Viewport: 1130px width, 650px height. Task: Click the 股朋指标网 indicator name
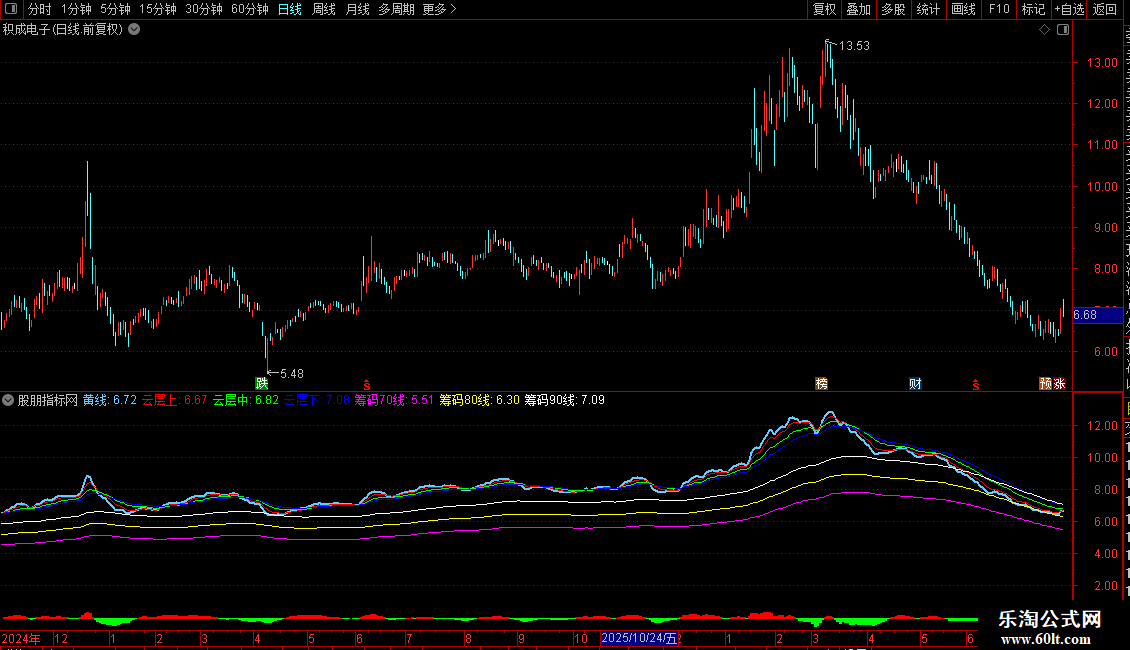click(48, 400)
